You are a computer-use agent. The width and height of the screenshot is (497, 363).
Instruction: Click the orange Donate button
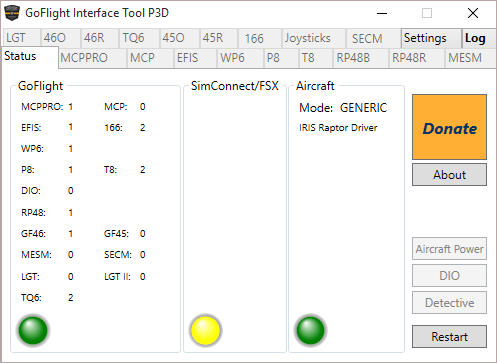click(449, 127)
